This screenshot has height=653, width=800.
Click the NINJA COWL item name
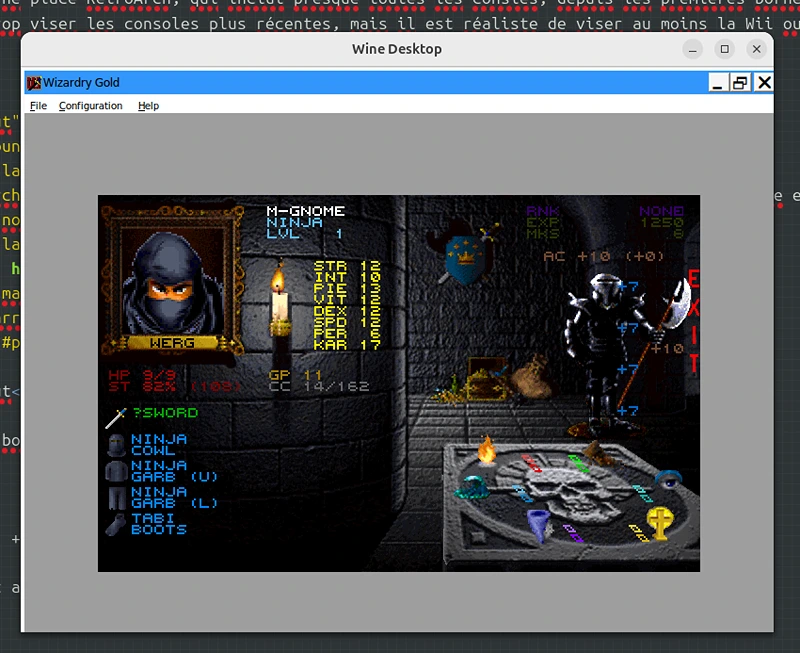click(x=159, y=445)
